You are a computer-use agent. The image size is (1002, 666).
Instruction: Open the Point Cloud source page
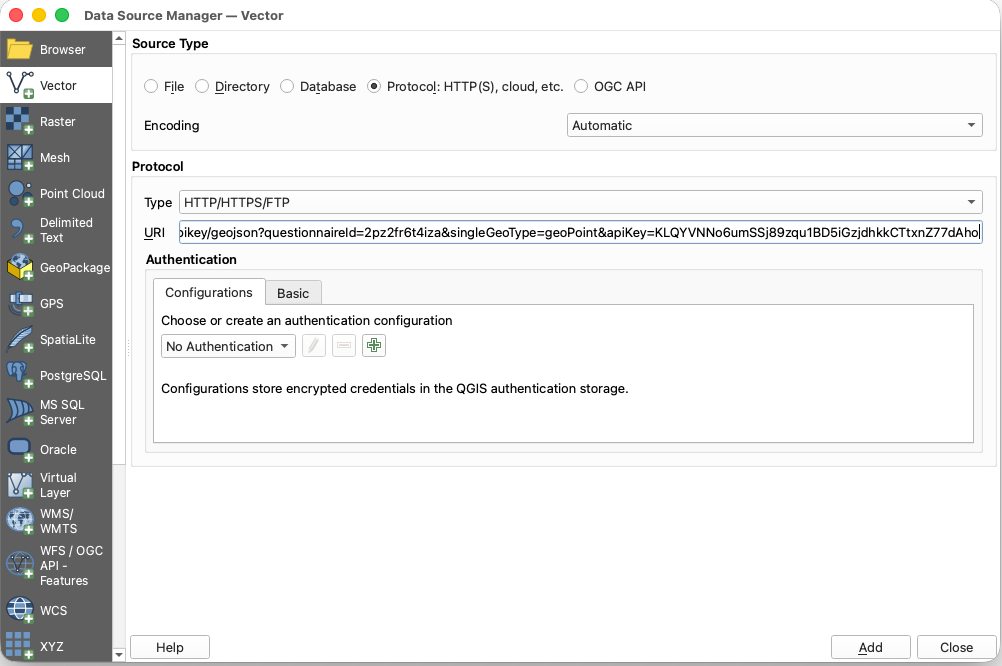click(x=56, y=193)
